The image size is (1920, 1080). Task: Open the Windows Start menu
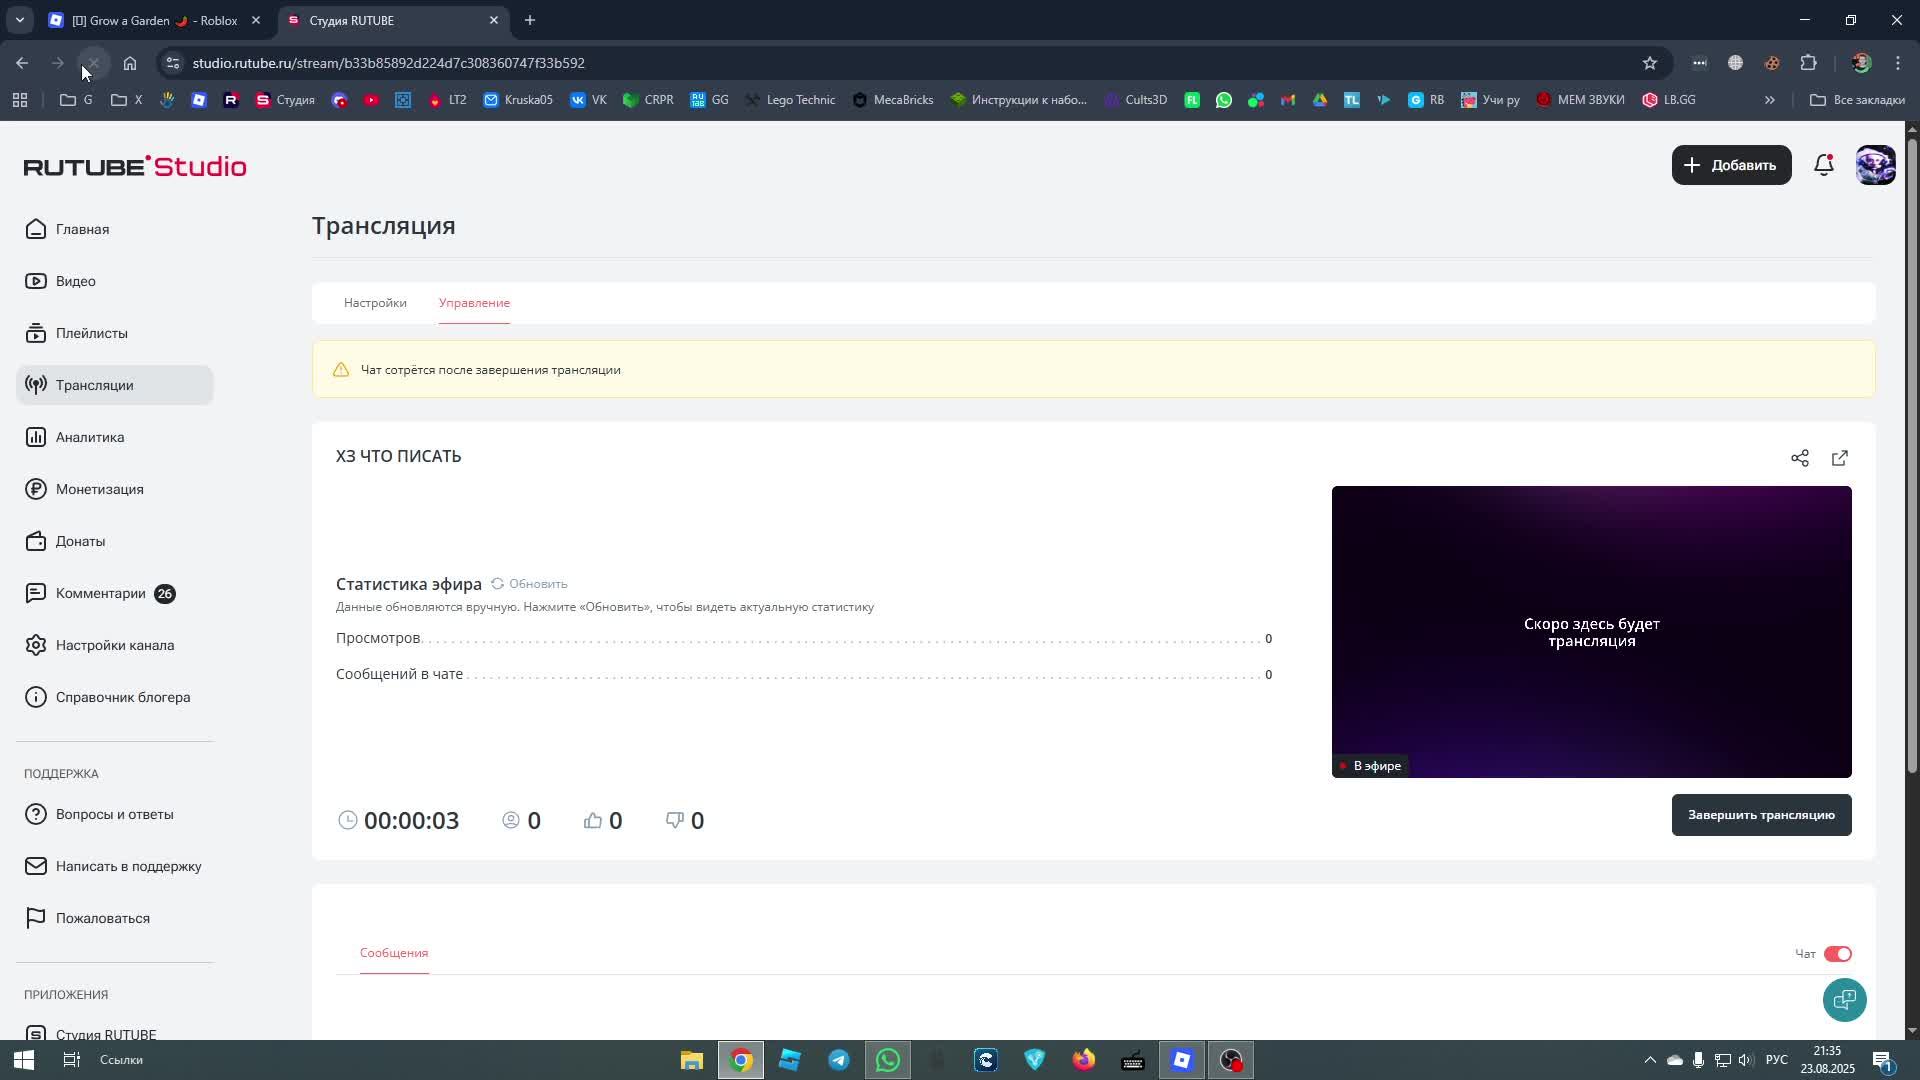tap(24, 1060)
